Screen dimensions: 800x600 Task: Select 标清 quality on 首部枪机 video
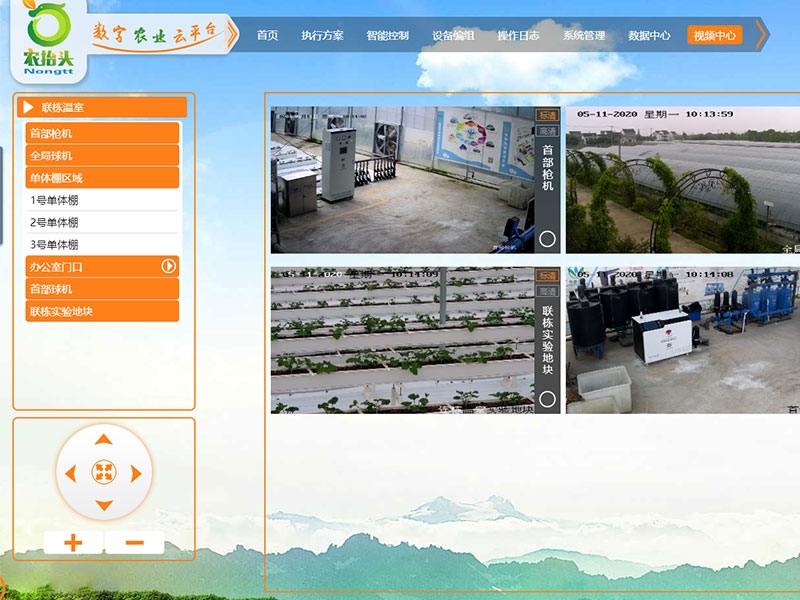[547, 115]
